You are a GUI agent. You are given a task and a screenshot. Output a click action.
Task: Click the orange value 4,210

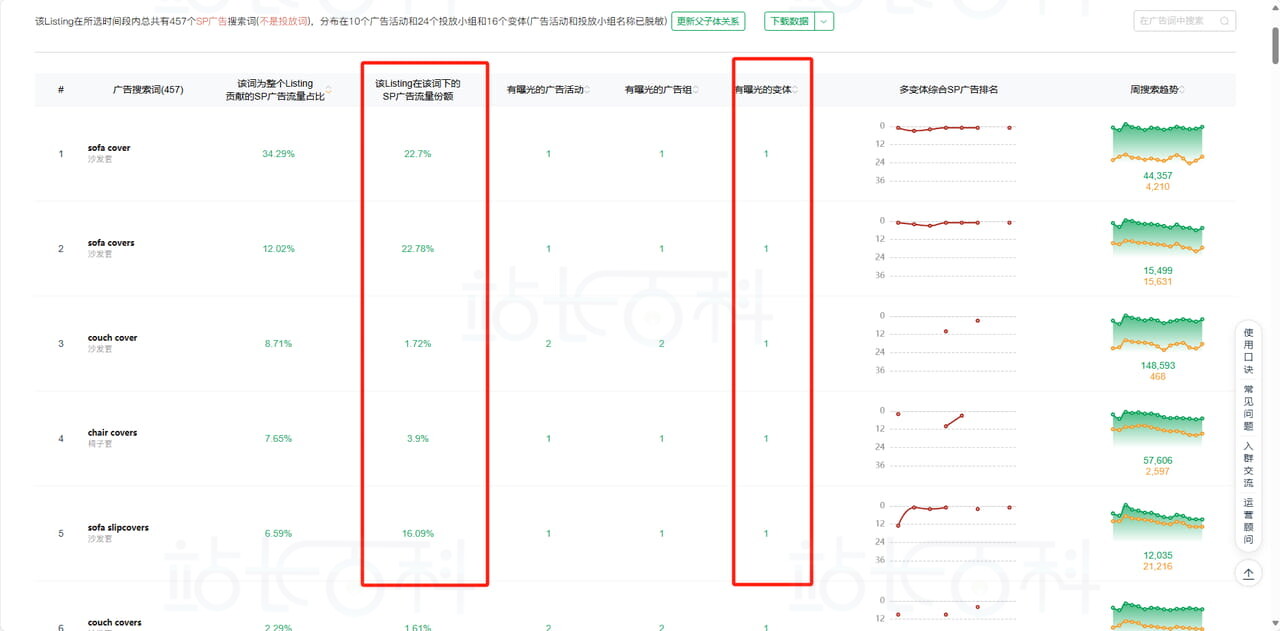1157,187
